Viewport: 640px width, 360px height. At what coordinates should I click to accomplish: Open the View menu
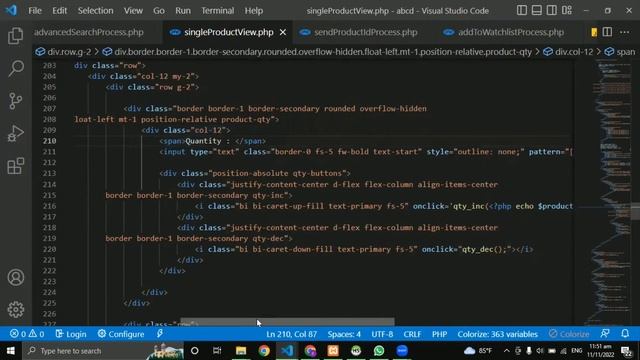133,11
